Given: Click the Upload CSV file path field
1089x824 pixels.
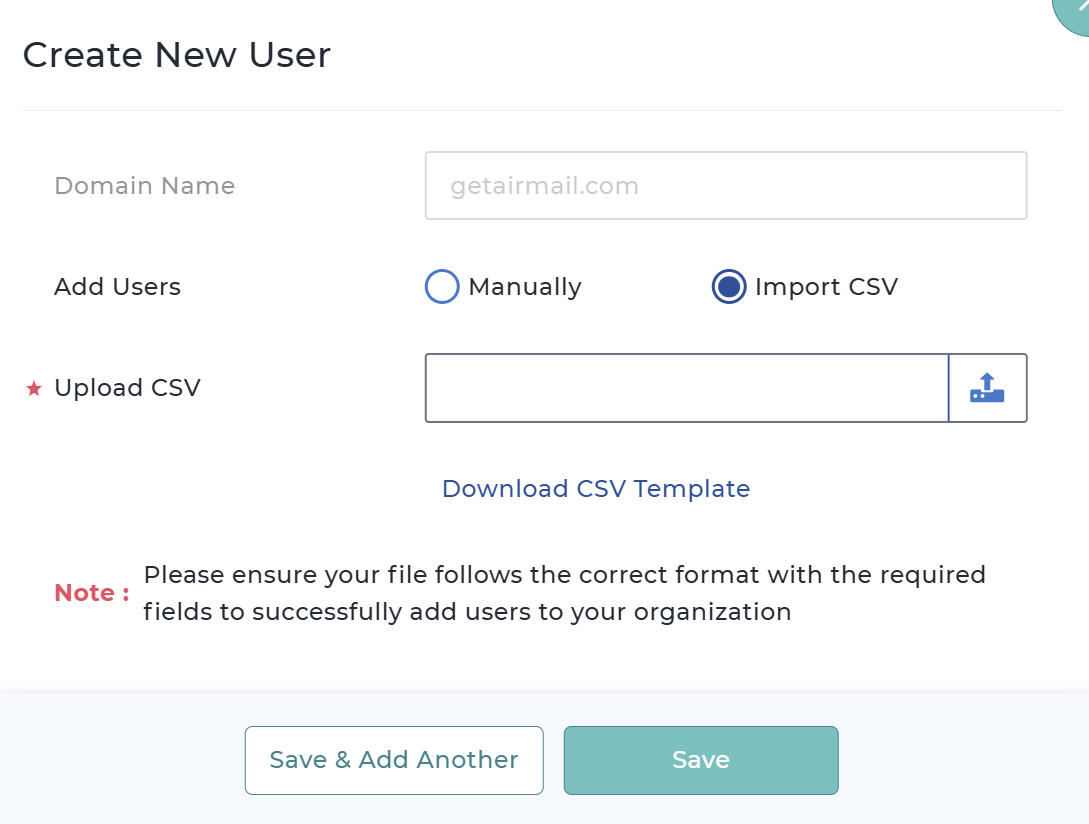Looking at the screenshot, I should point(686,388).
